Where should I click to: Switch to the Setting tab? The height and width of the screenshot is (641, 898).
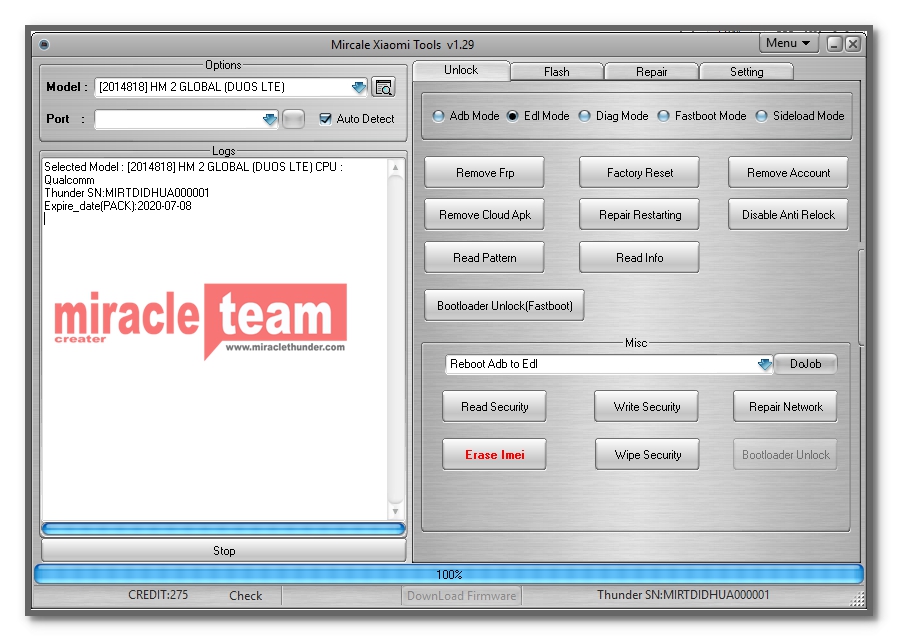746,72
